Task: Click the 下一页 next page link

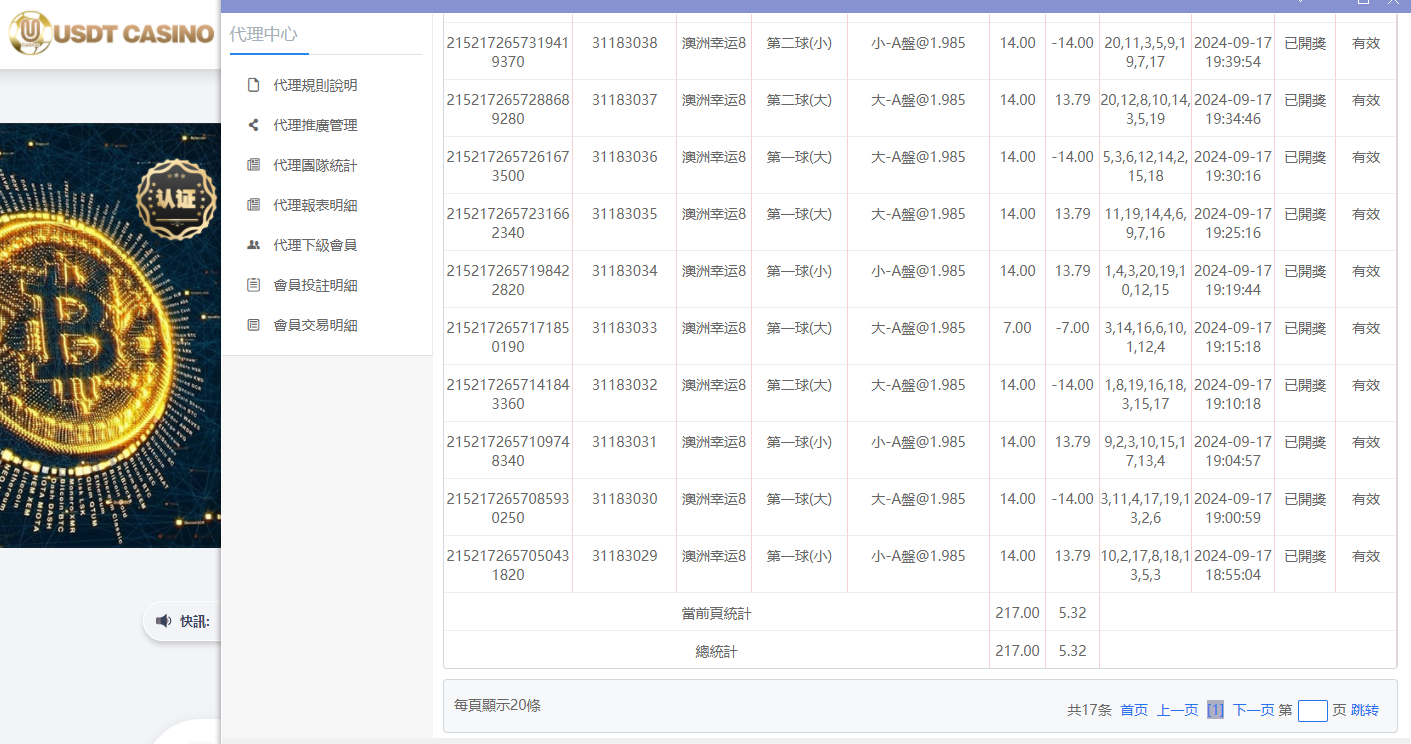Action: coord(1253,710)
